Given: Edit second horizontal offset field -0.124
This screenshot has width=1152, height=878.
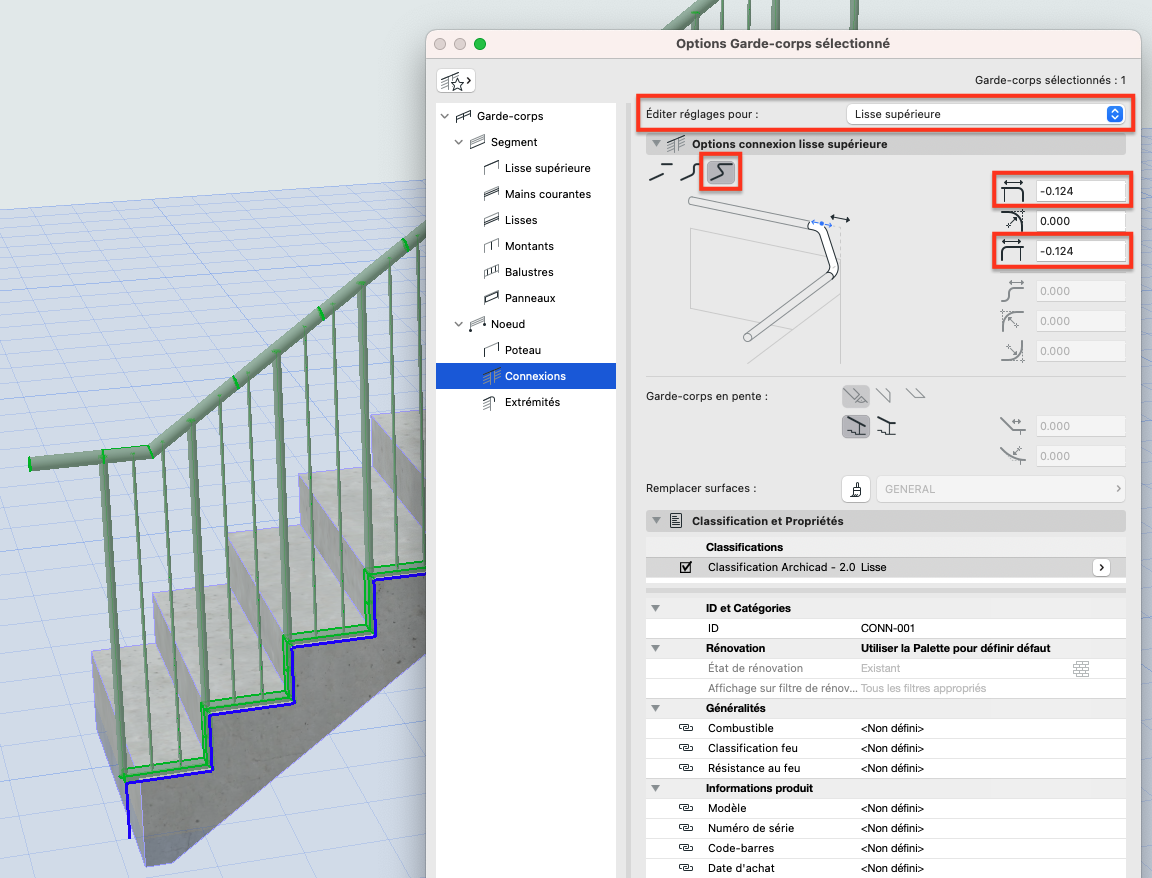Looking at the screenshot, I should click(1081, 251).
